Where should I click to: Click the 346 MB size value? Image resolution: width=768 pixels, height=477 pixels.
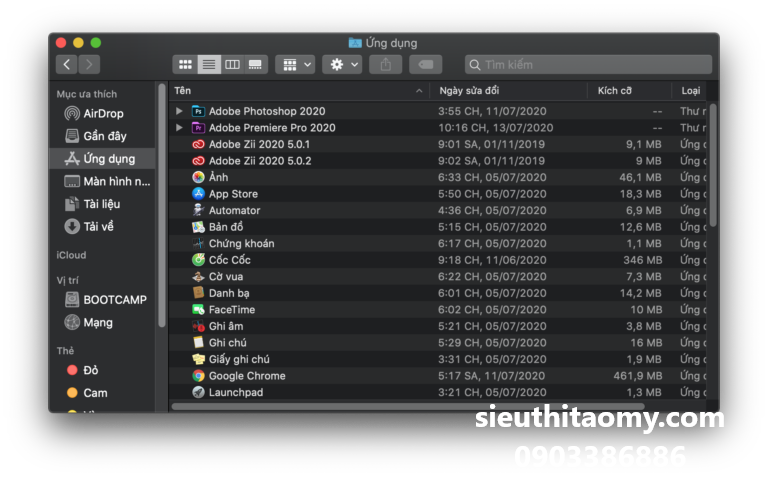click(642, 260)
